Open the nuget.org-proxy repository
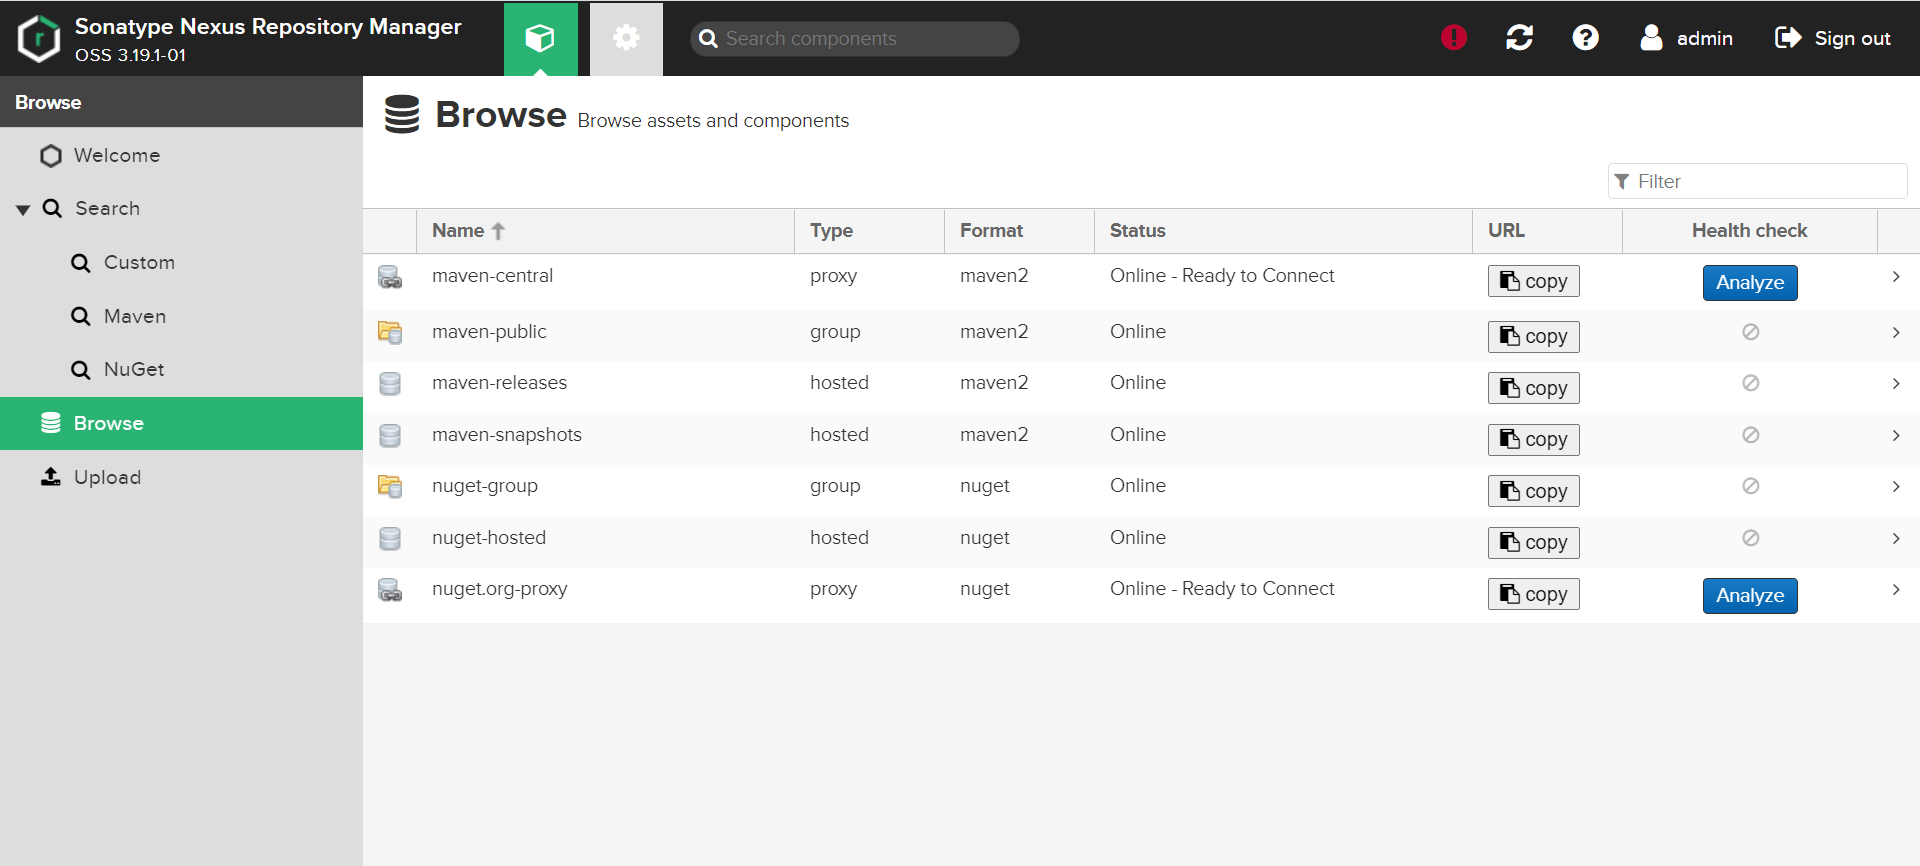The width and height of the screenshot is (1920, 866). click(x=499, y=589)
